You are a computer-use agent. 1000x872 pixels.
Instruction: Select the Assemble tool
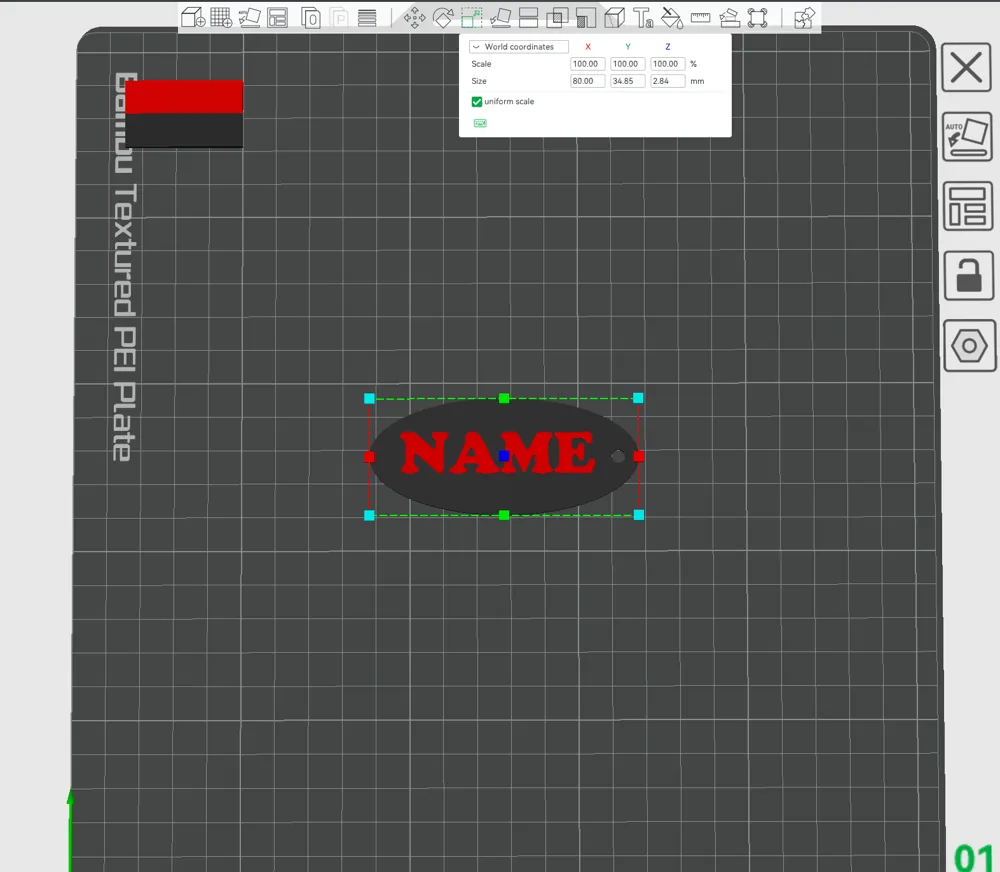click(729, 17)
